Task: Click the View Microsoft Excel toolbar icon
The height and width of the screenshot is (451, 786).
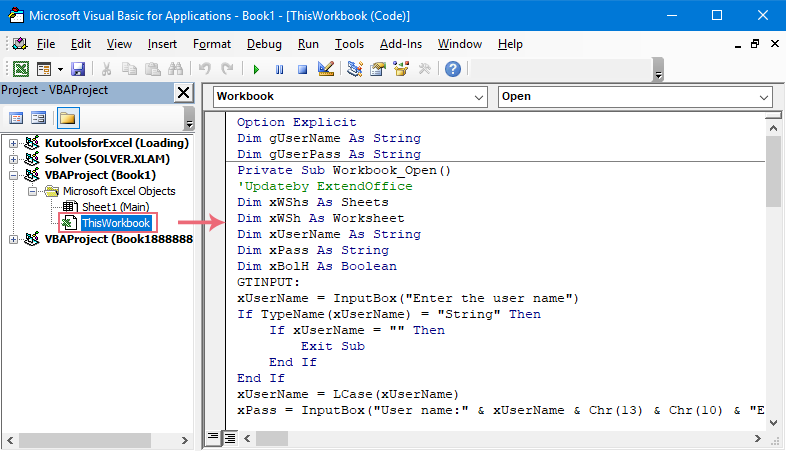Action: (21, 69)
